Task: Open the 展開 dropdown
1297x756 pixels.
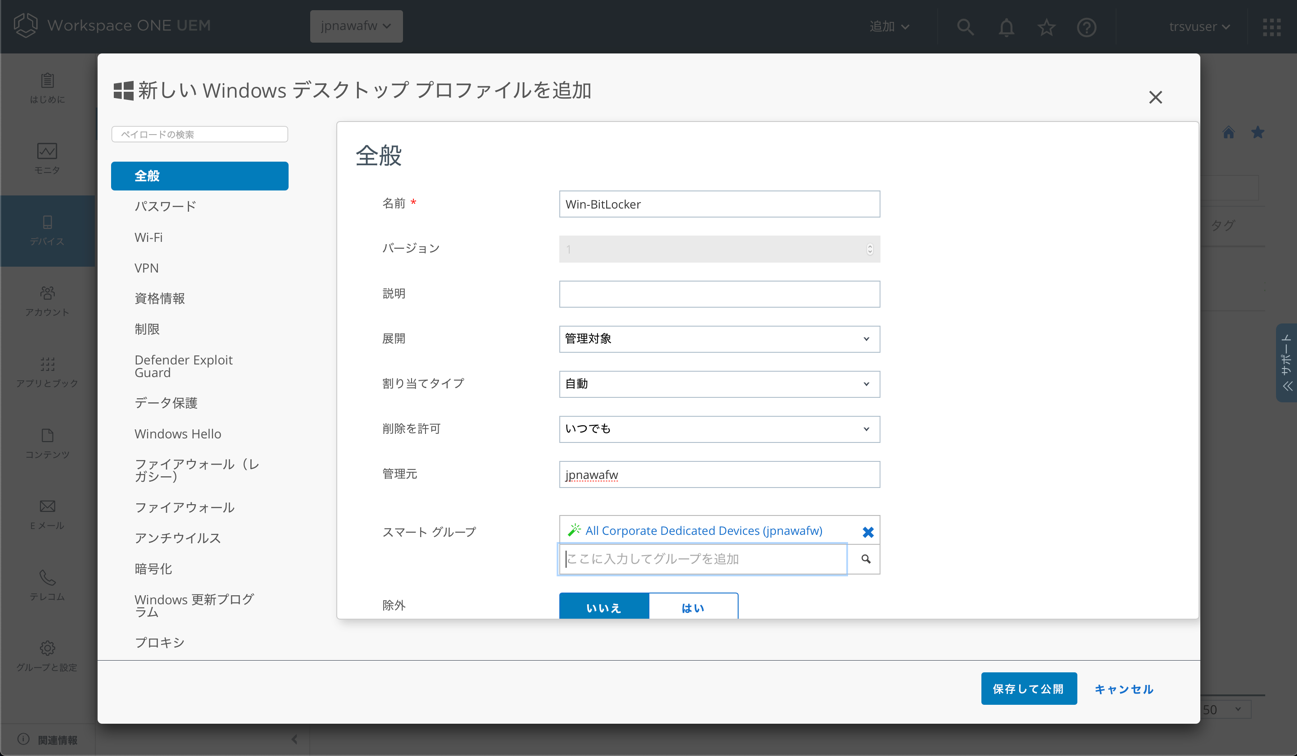Action: tap(719, 339)
